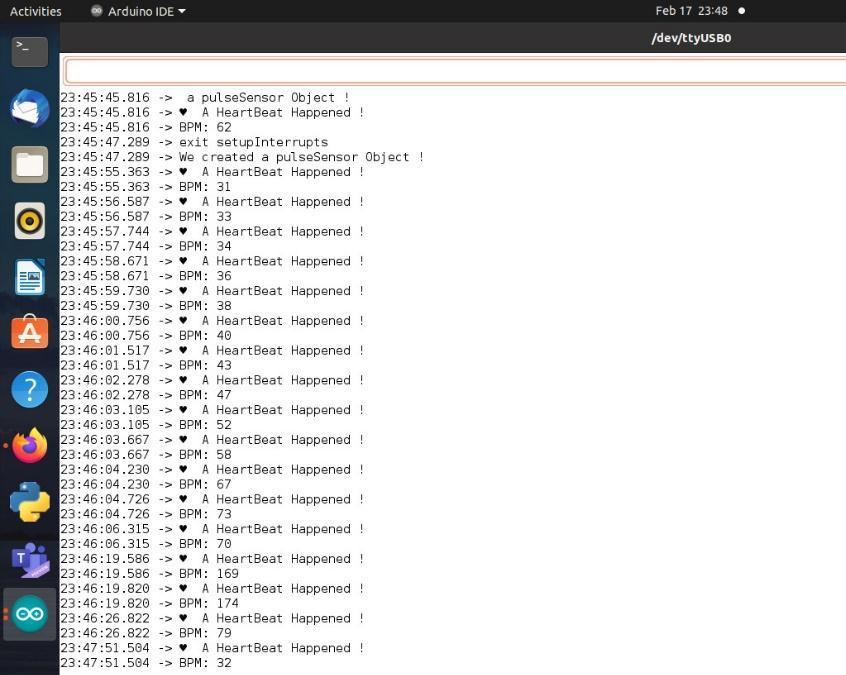The height and width of the screenshot is (675, 846).
Task: Open the Help question mark icon
Action: pyautogui.click(x=30, y=389)
